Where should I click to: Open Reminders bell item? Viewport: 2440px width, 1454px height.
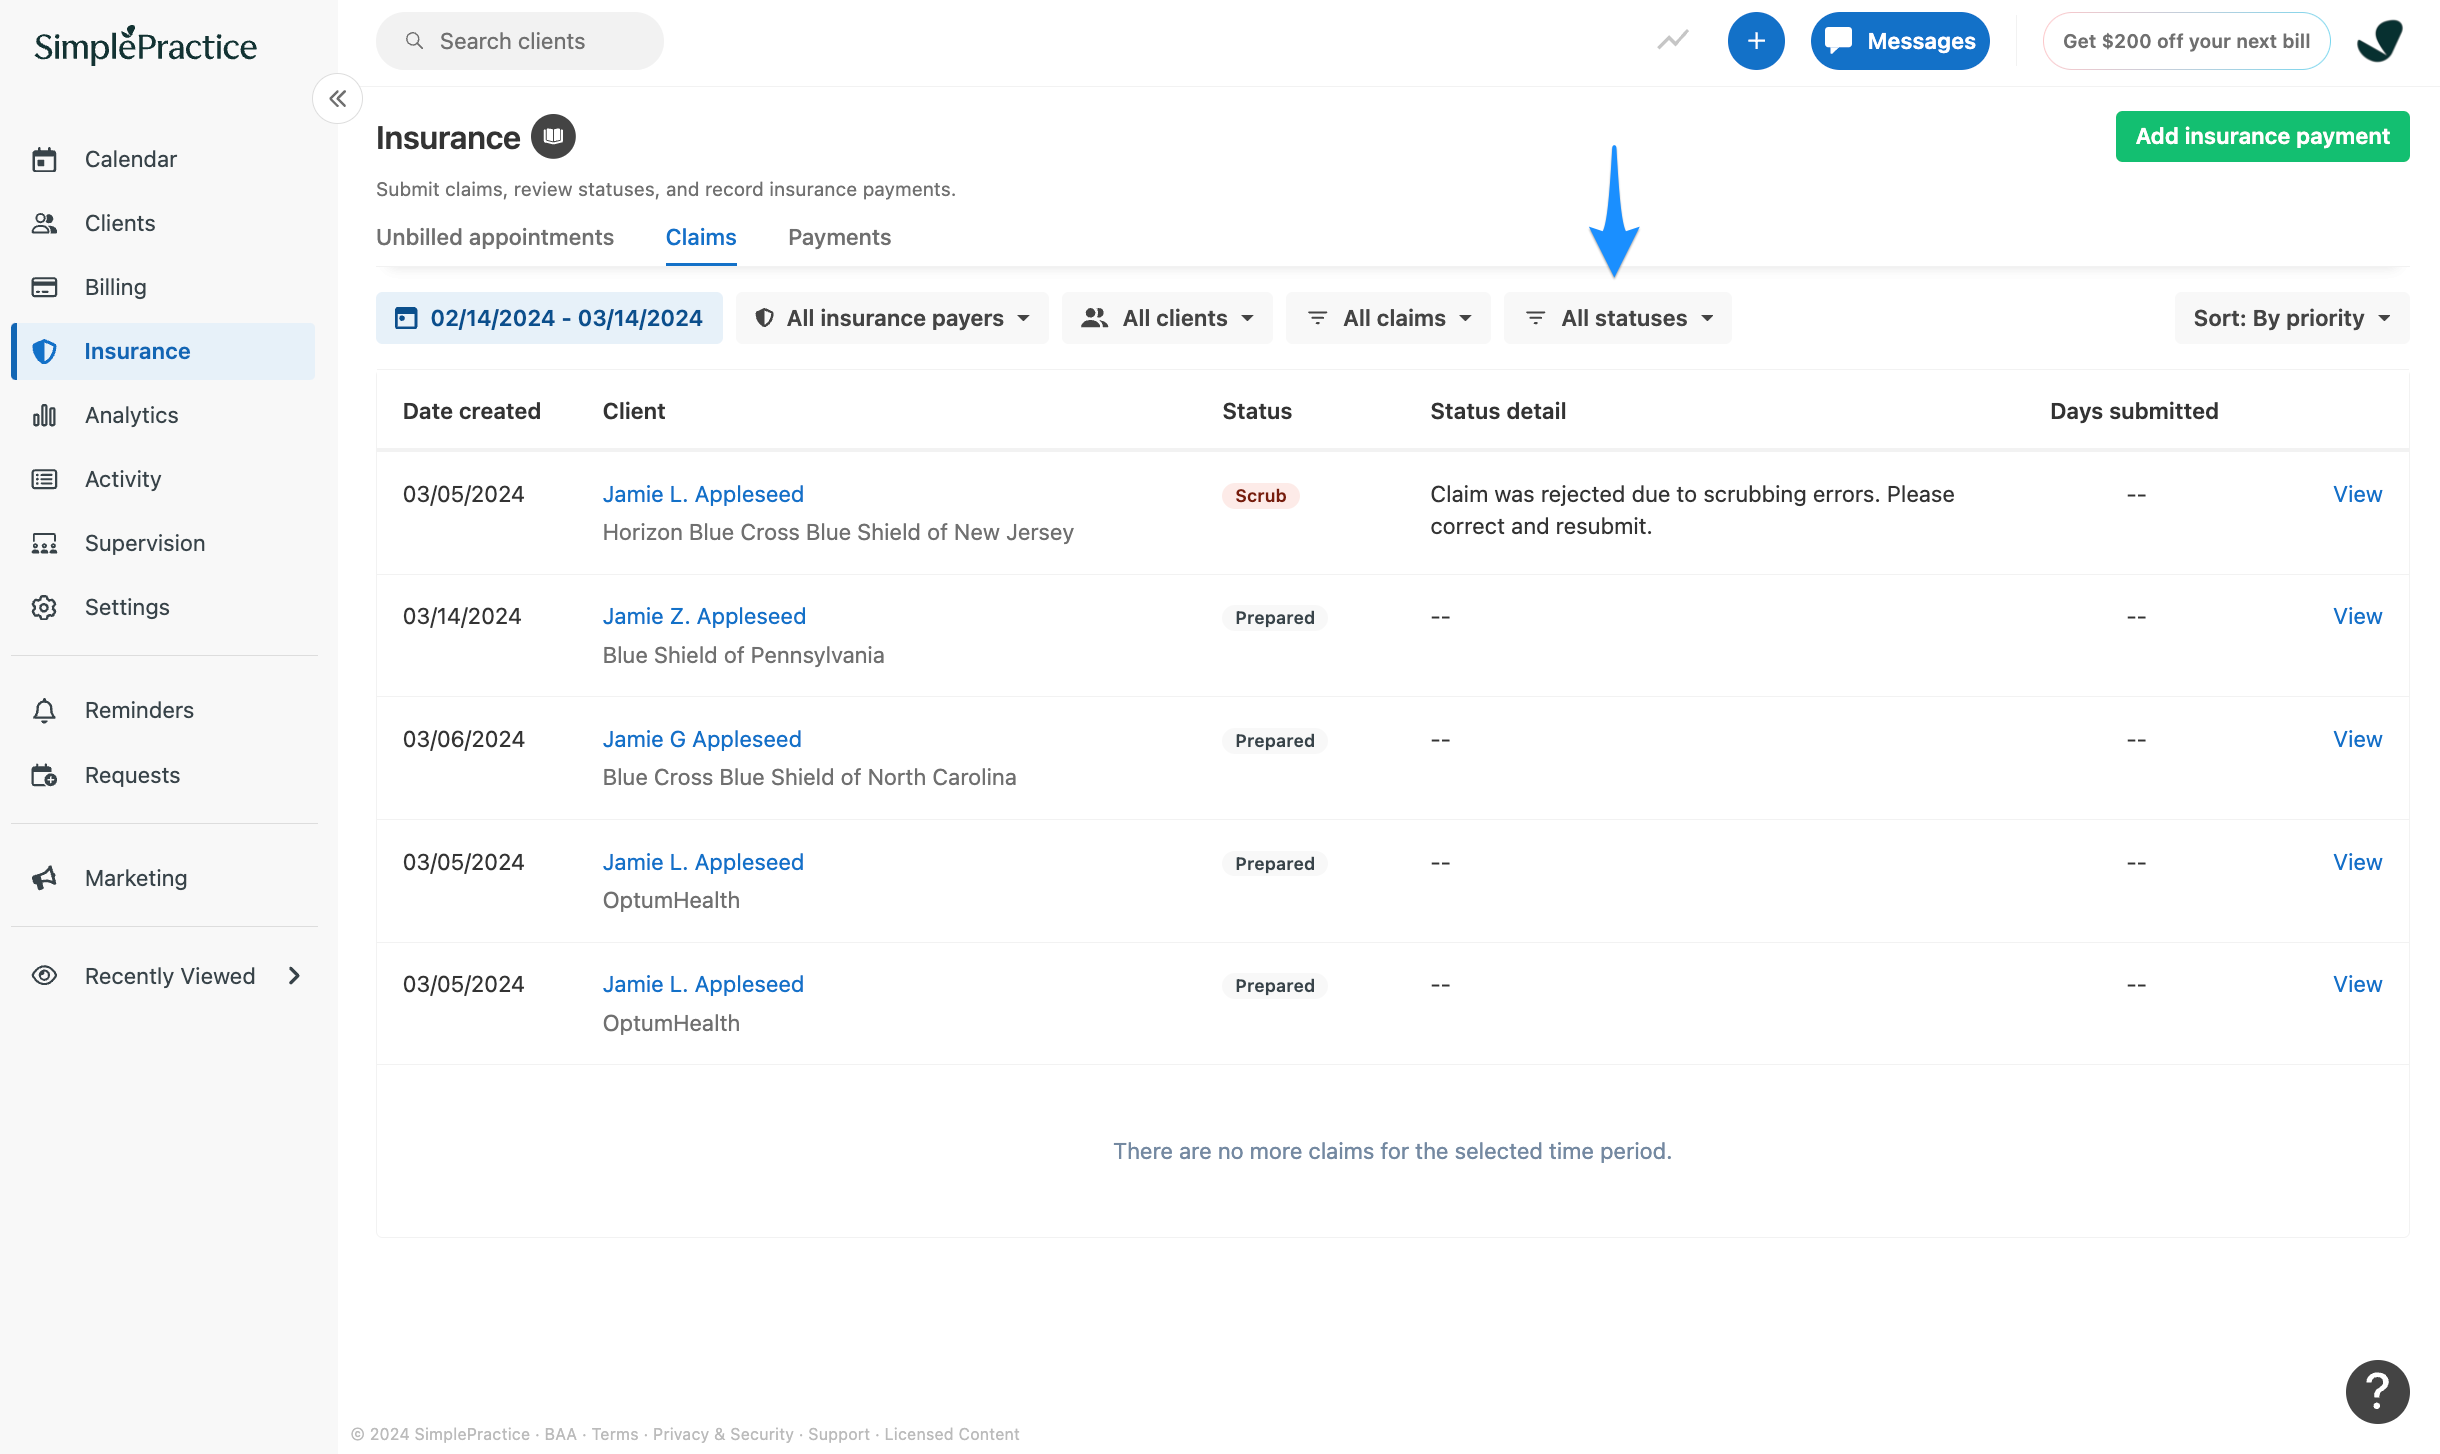pos(163,710)
